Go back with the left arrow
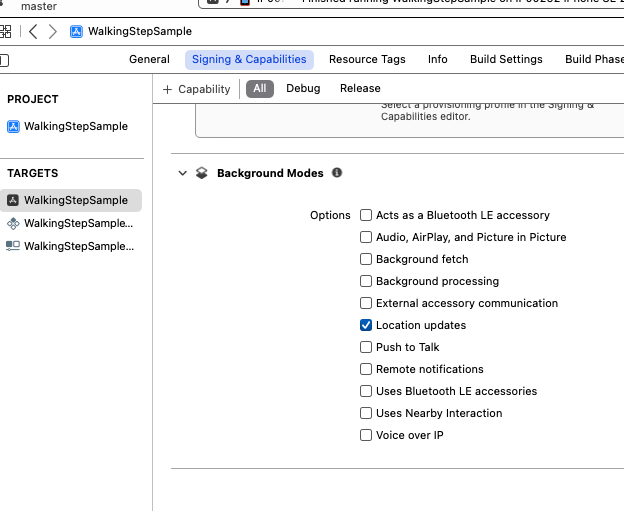Viewport: 624px width, 511px height. point(33,31)
